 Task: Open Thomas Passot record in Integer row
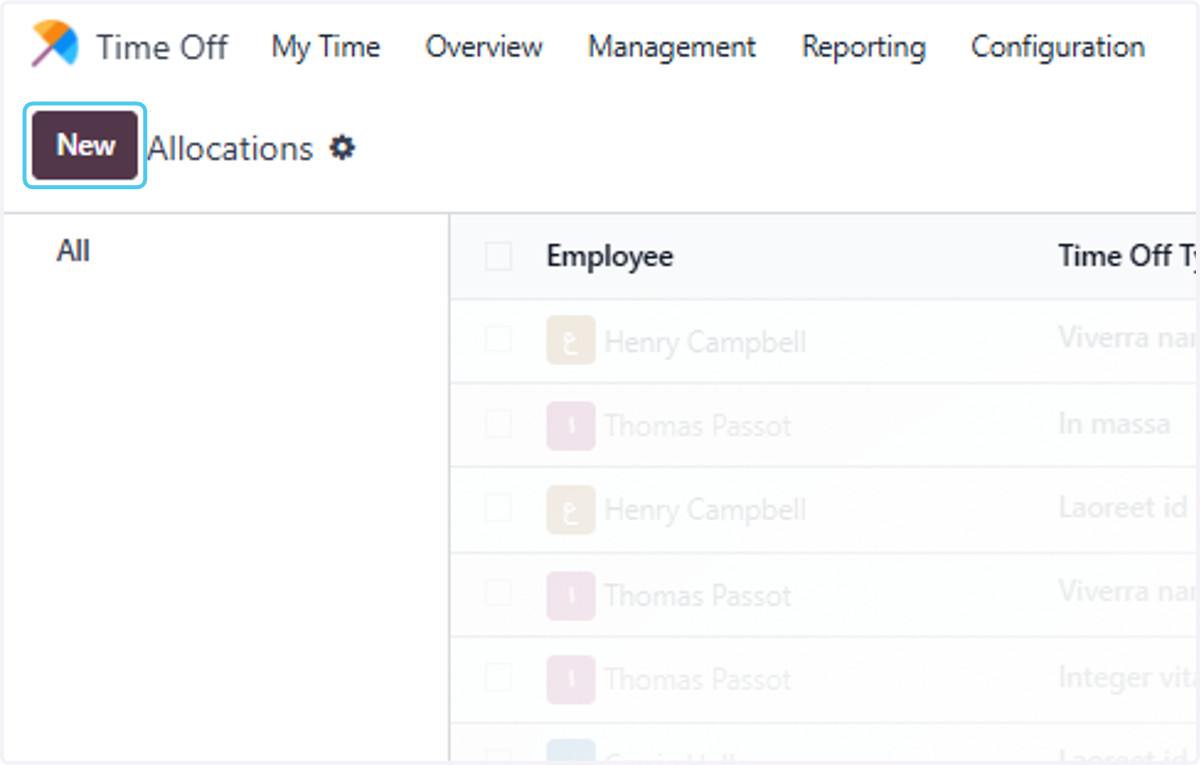[698, 681]
